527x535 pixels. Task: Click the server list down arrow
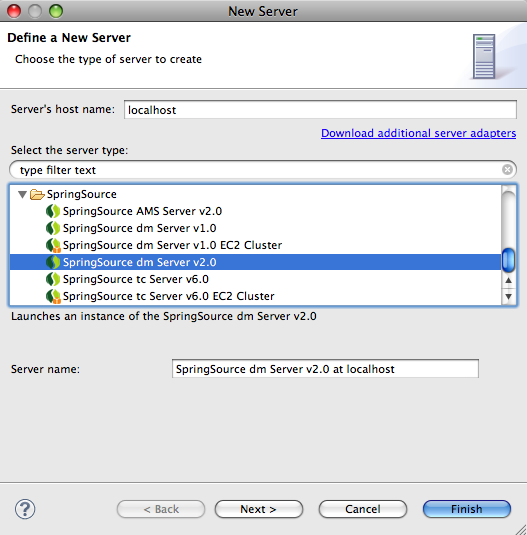[x=508, y=297]
